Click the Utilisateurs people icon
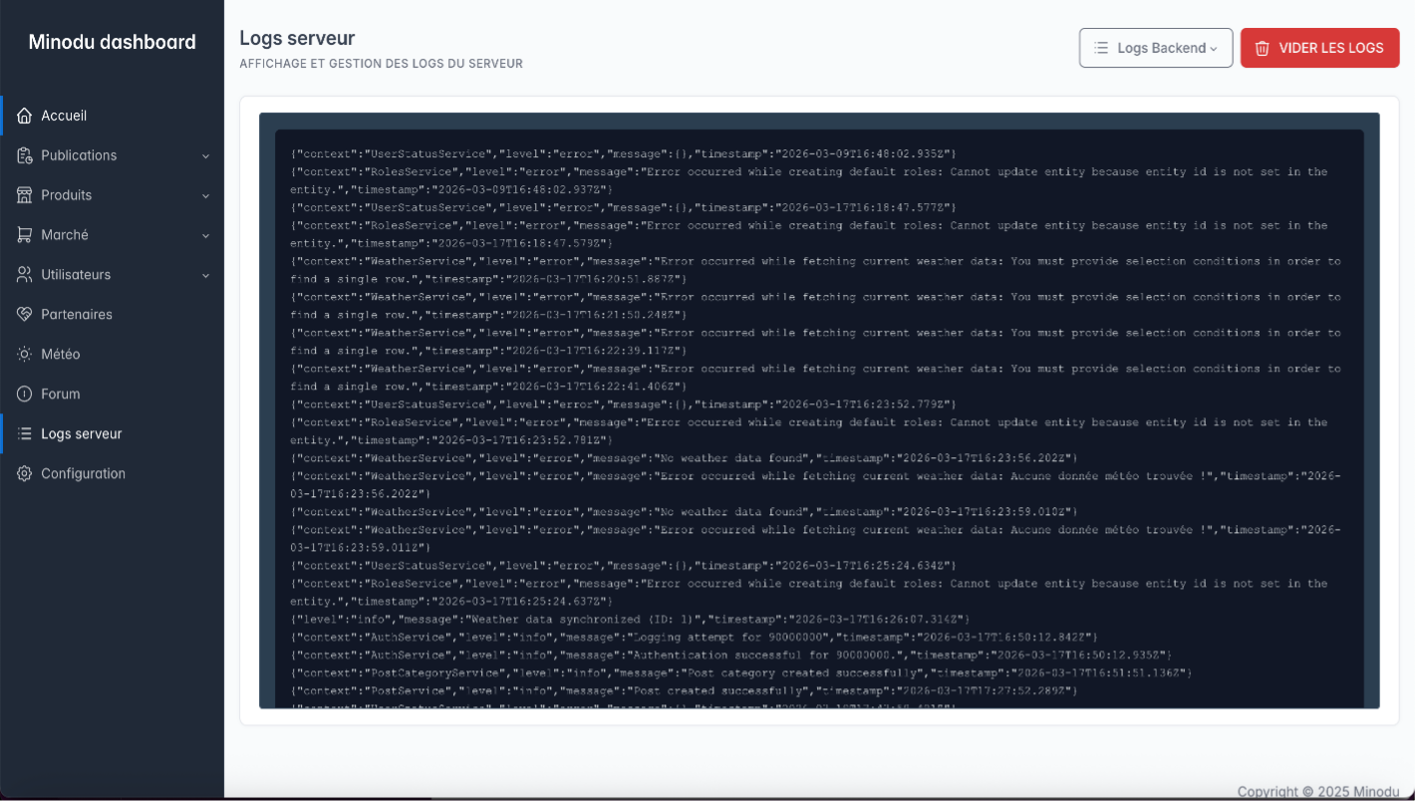 click(25, 275)
